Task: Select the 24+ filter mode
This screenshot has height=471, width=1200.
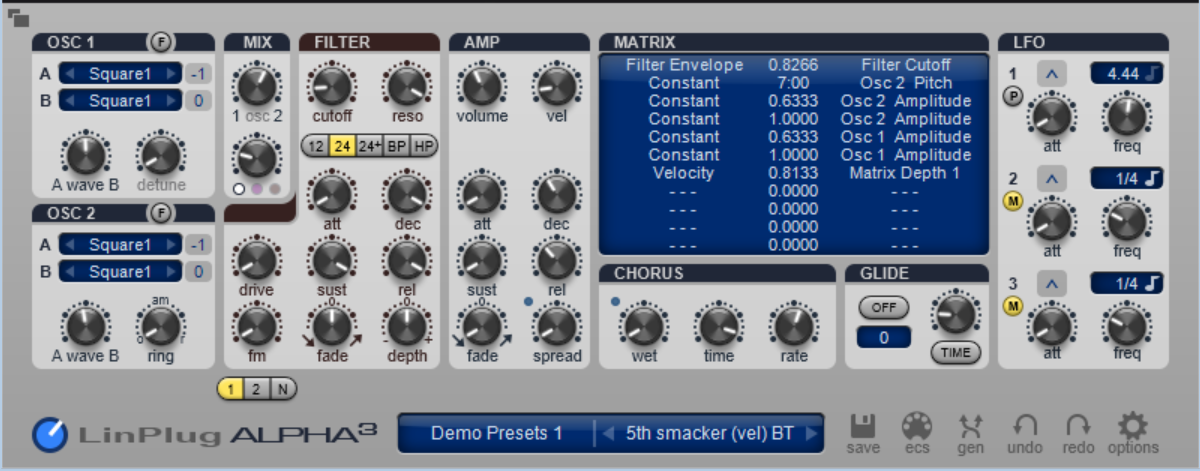Action: click(370, 145)
